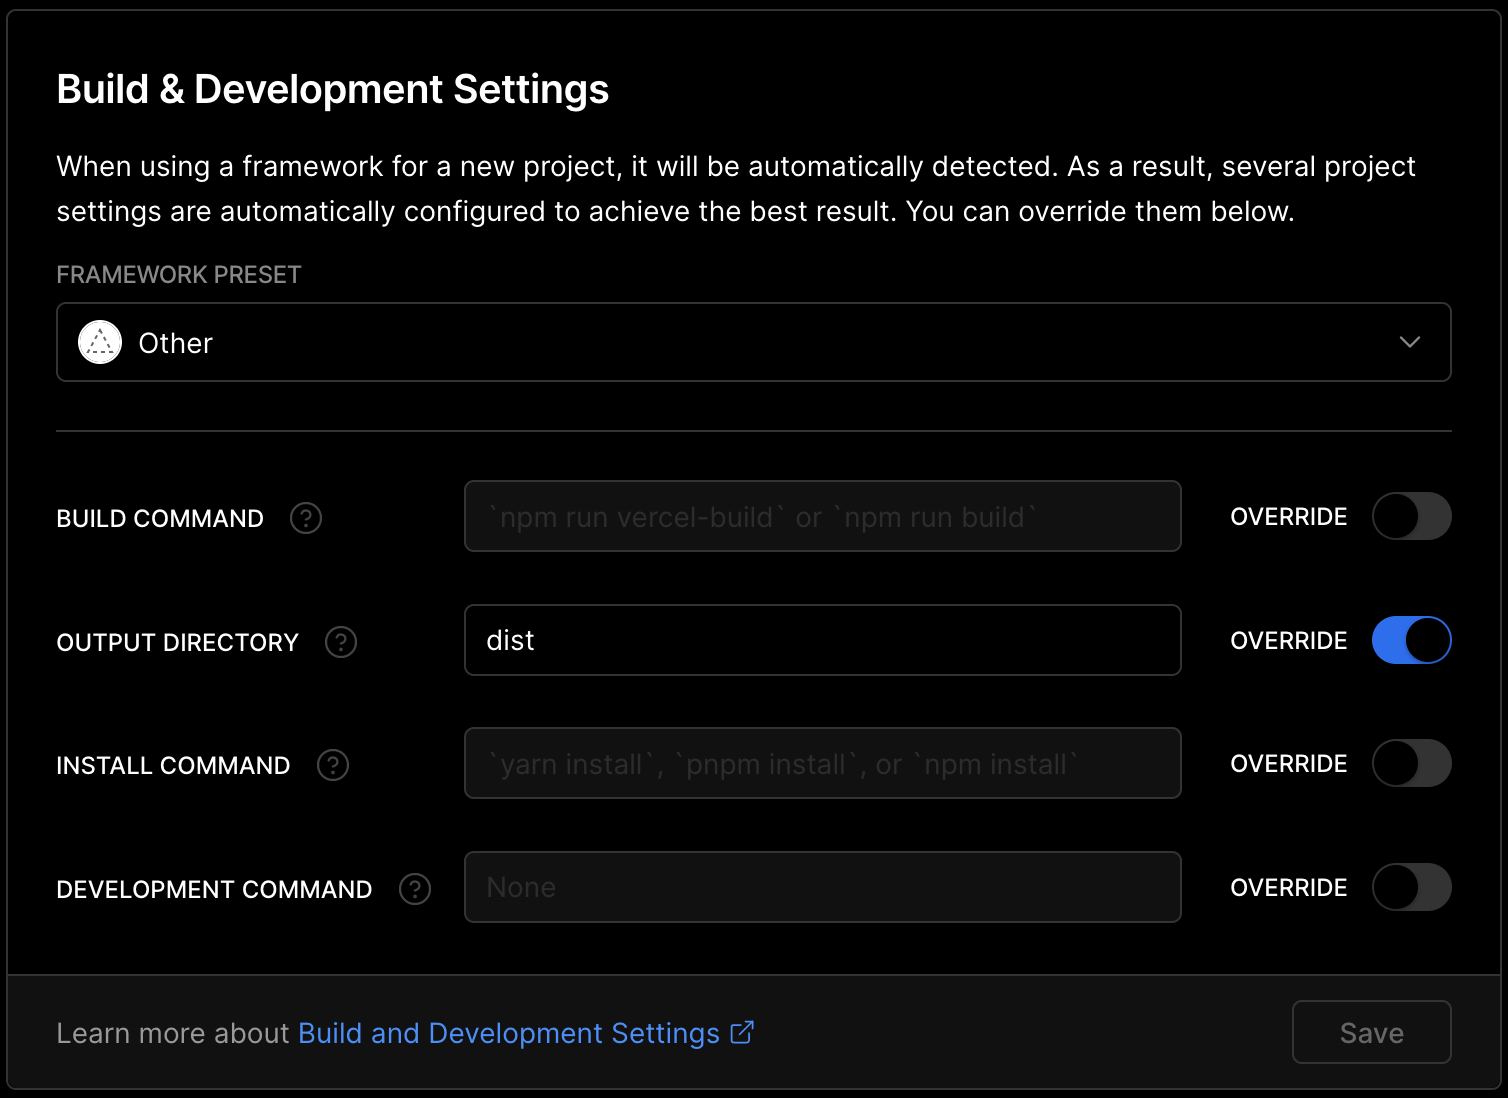Viewport: 1508px width, 1098px height.
Task: Click the DEVELOPMENT COMMAND label text
Action: [x=215, y=889]
